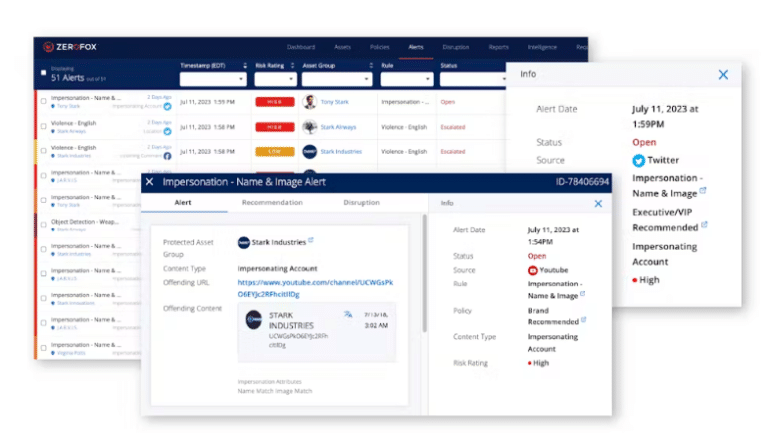This screenshot has width=768, height=438.
Task: Click Facebook icon on third alert row
Action: [168, 156]
